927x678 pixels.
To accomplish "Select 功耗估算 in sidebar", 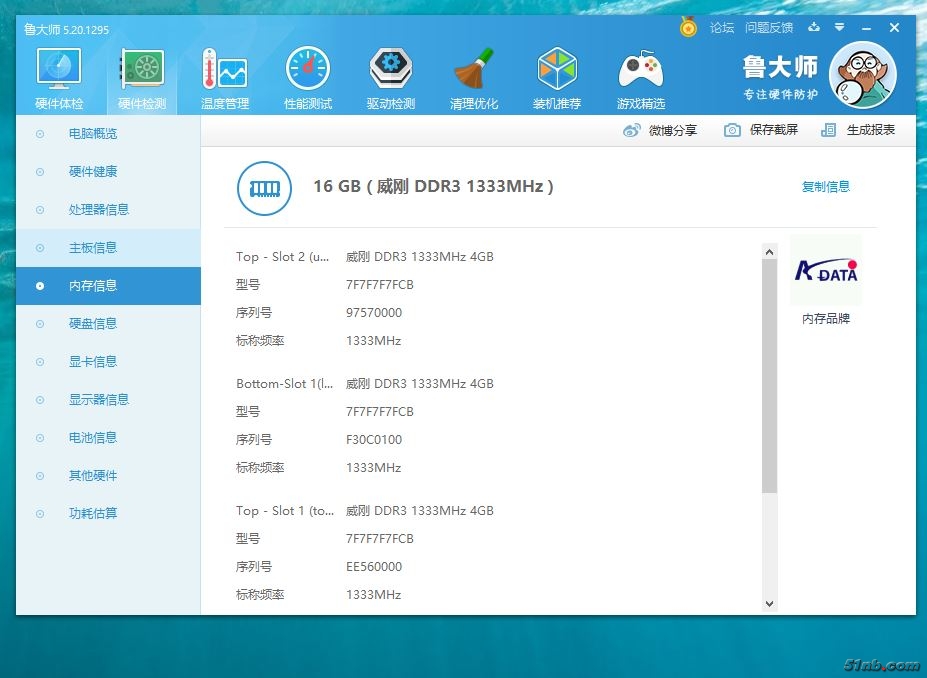I will [x=108, y=513].
